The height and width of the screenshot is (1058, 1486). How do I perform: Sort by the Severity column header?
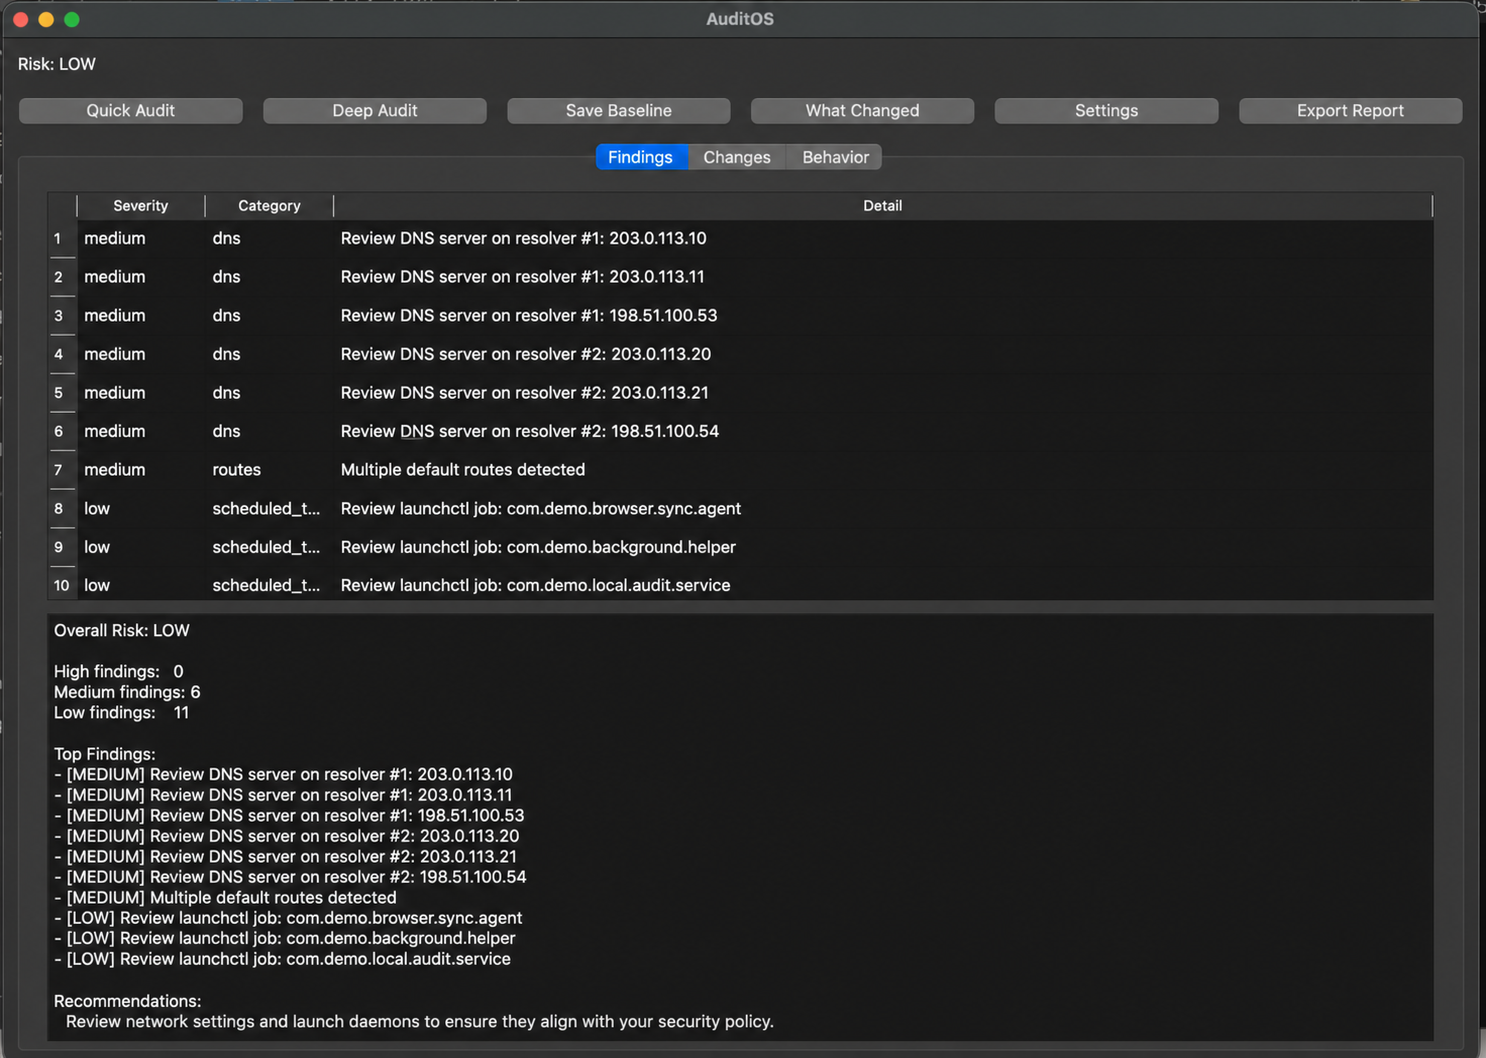(141, 206)
